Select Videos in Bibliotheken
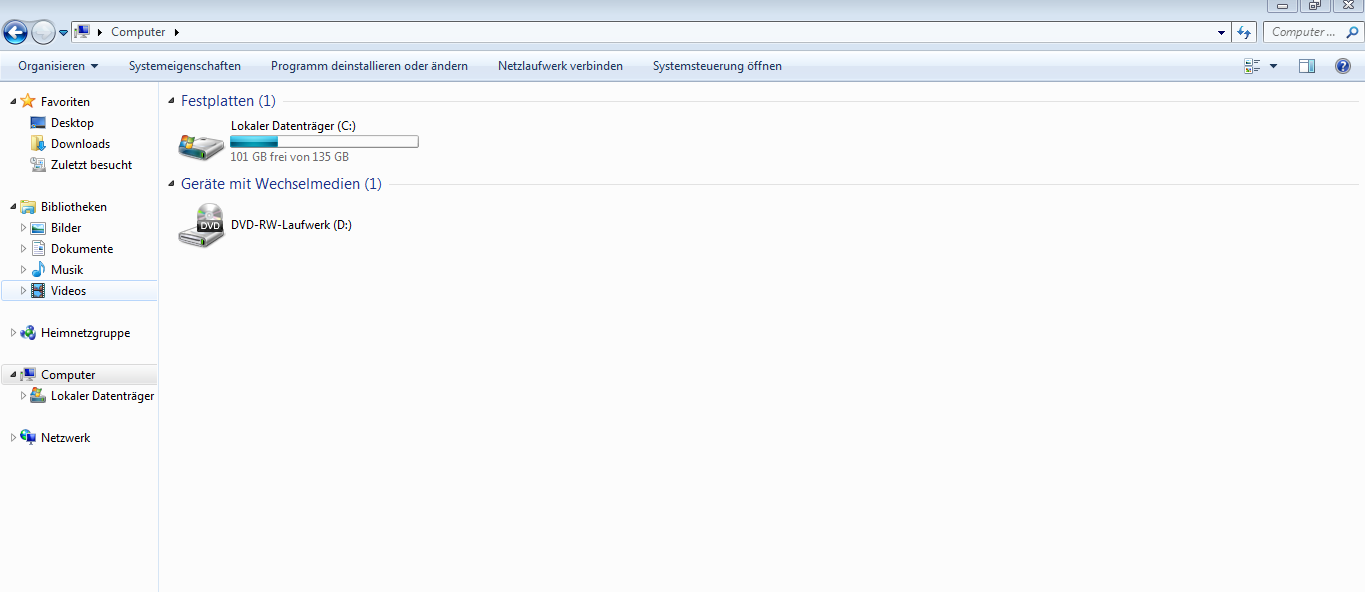The image size is (1365, 592). [68, 291]
